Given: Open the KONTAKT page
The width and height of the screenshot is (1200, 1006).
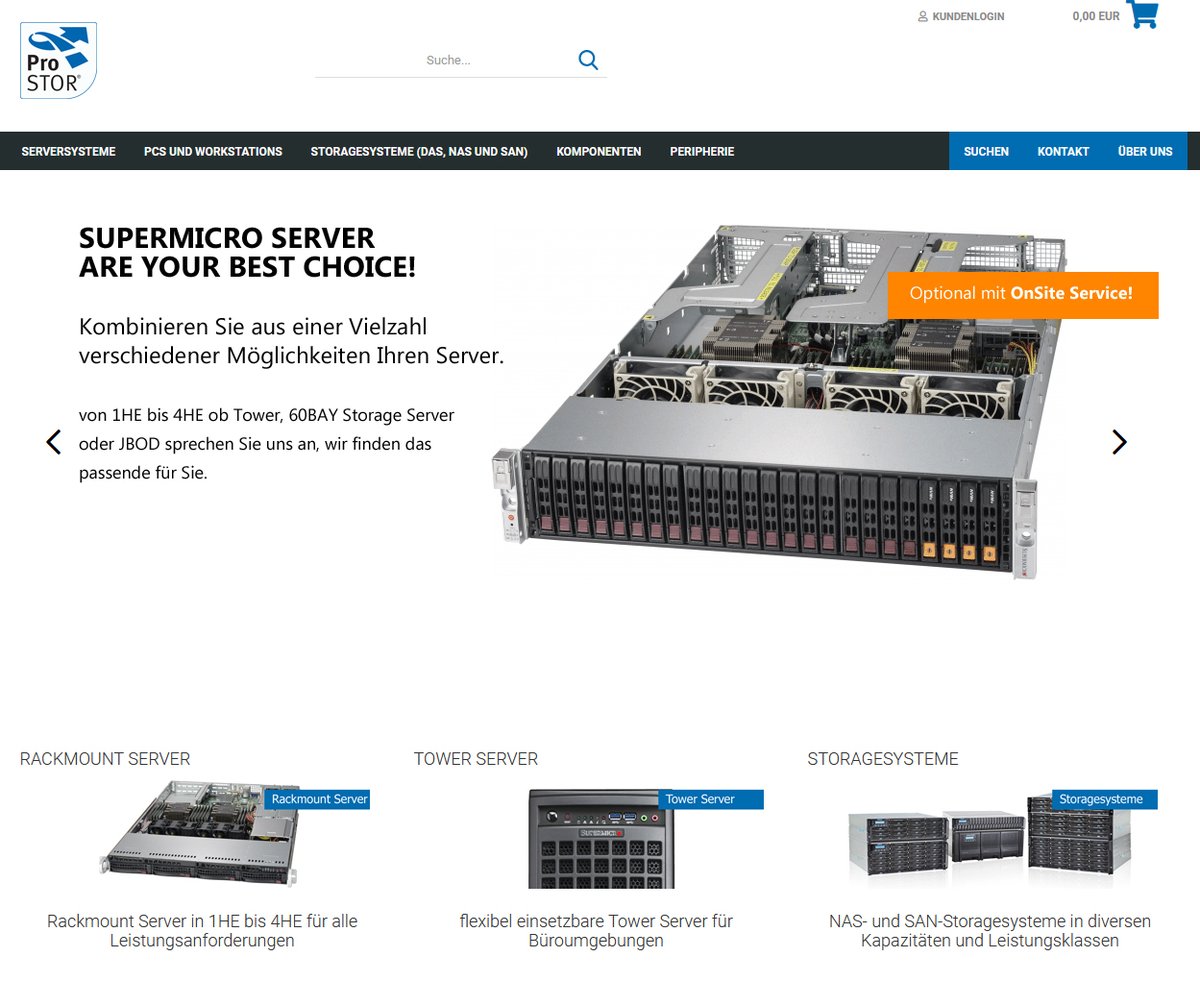Looking at the screenshot, I should pyautogui.click(x=1063, y=151).
